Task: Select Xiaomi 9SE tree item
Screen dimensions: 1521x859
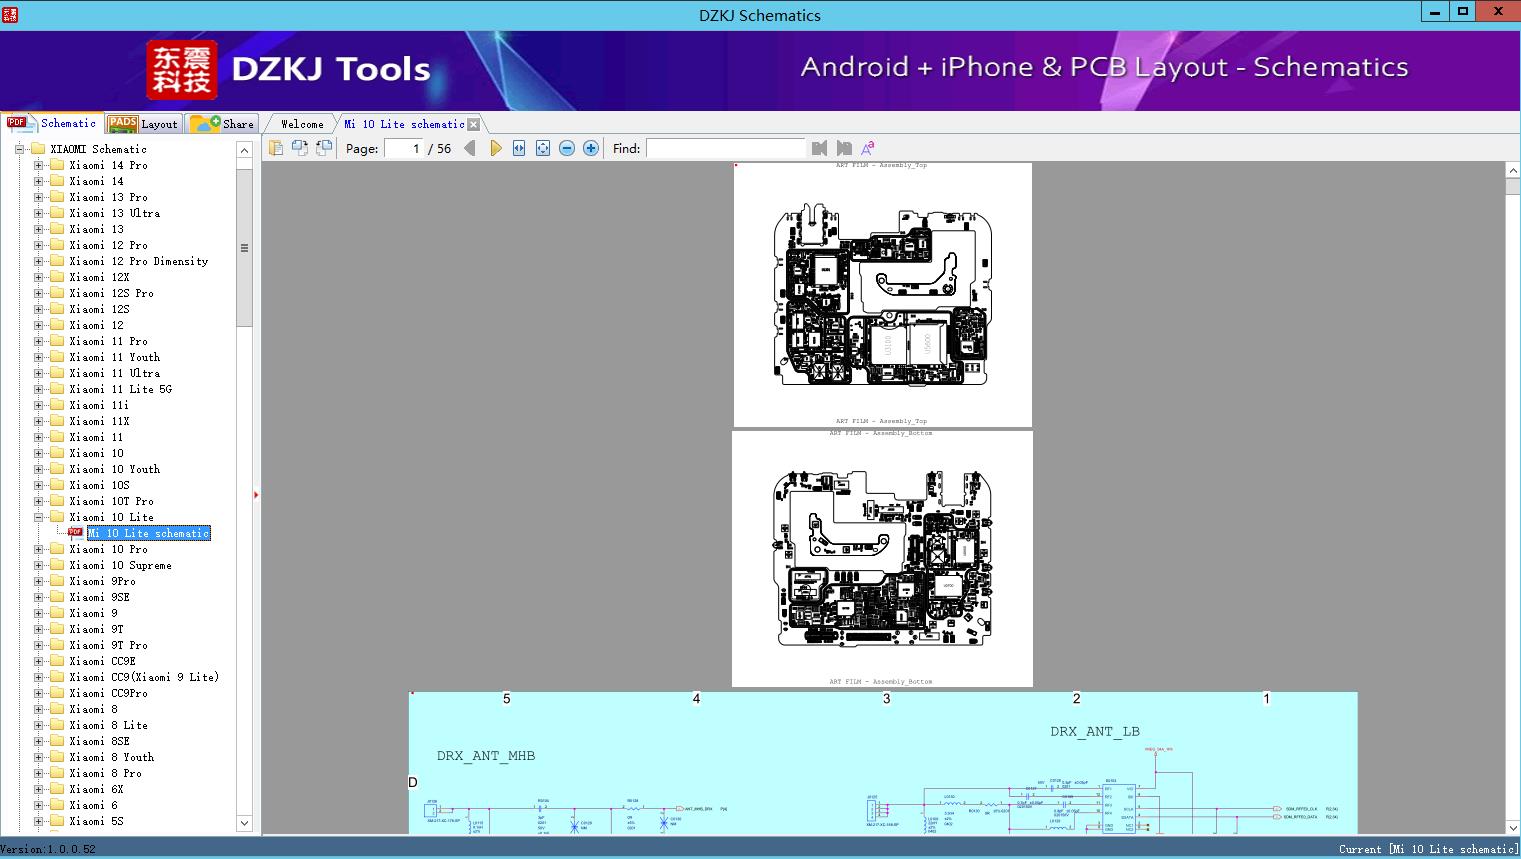Action: point(100,597)
